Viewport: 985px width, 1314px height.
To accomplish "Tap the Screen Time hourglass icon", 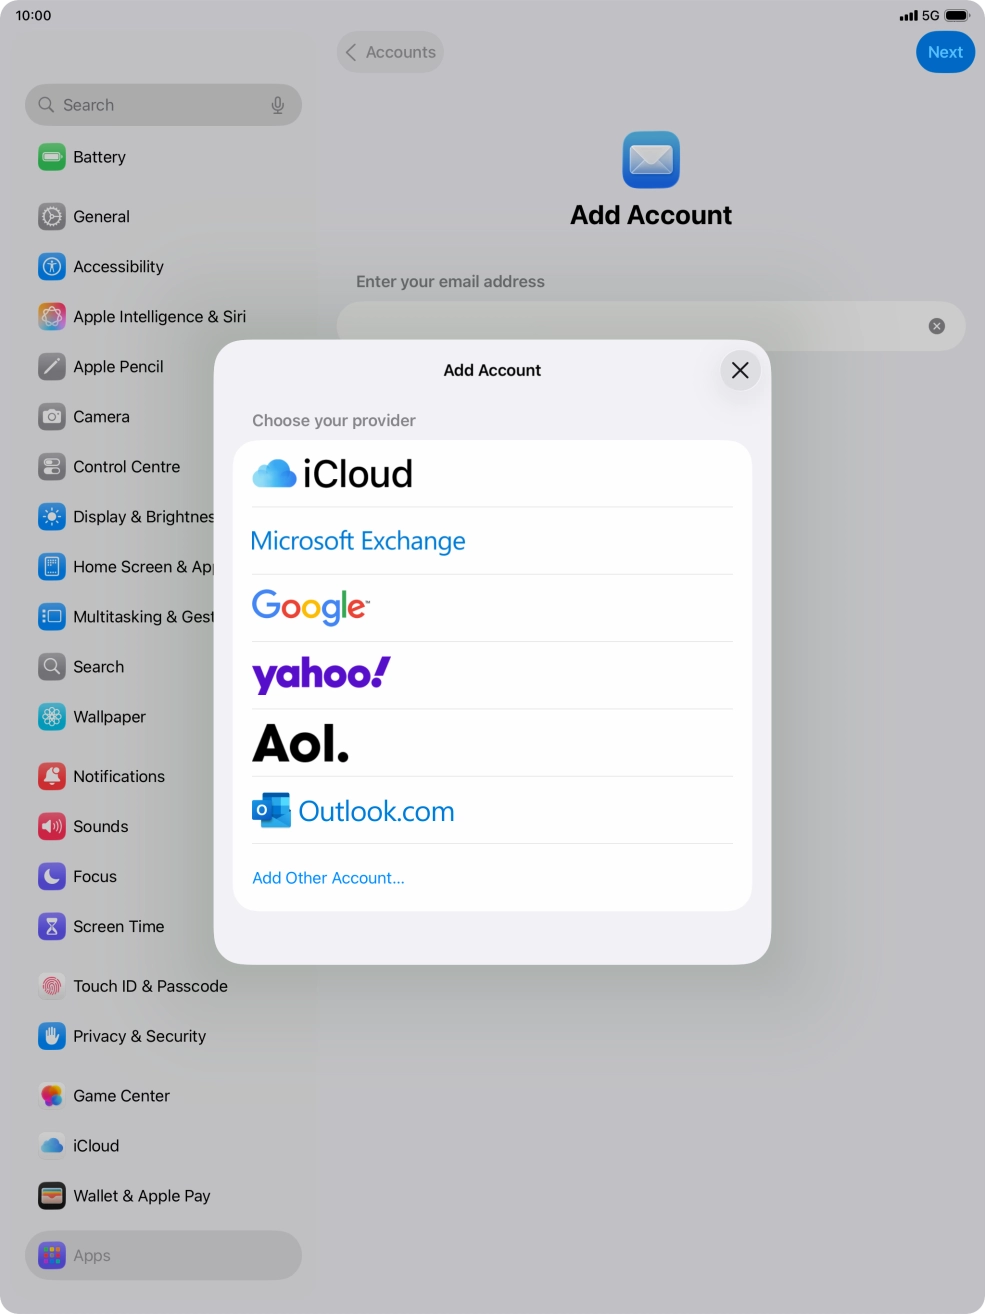I will (x=52, y=927).
